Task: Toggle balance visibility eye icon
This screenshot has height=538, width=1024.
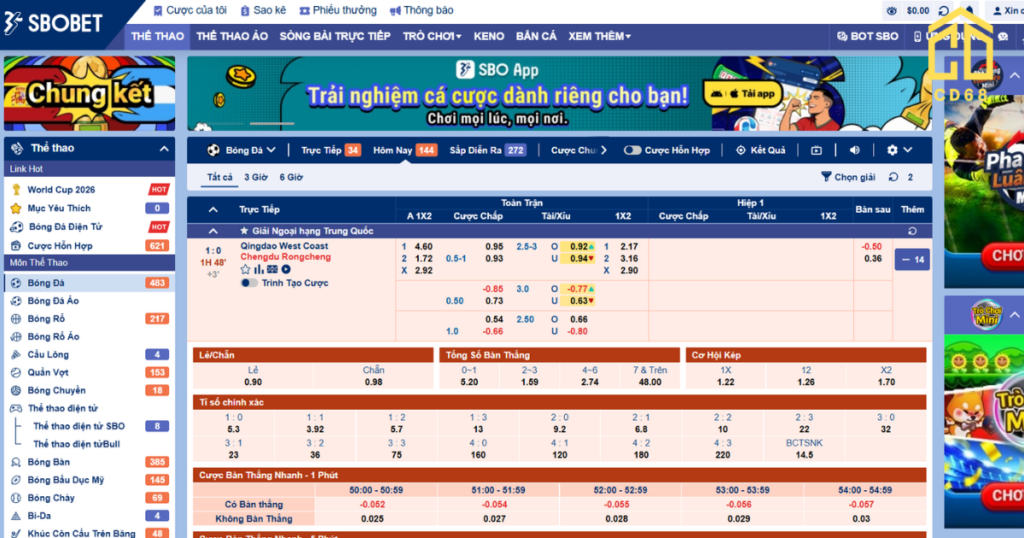Action: click(891, 10)
